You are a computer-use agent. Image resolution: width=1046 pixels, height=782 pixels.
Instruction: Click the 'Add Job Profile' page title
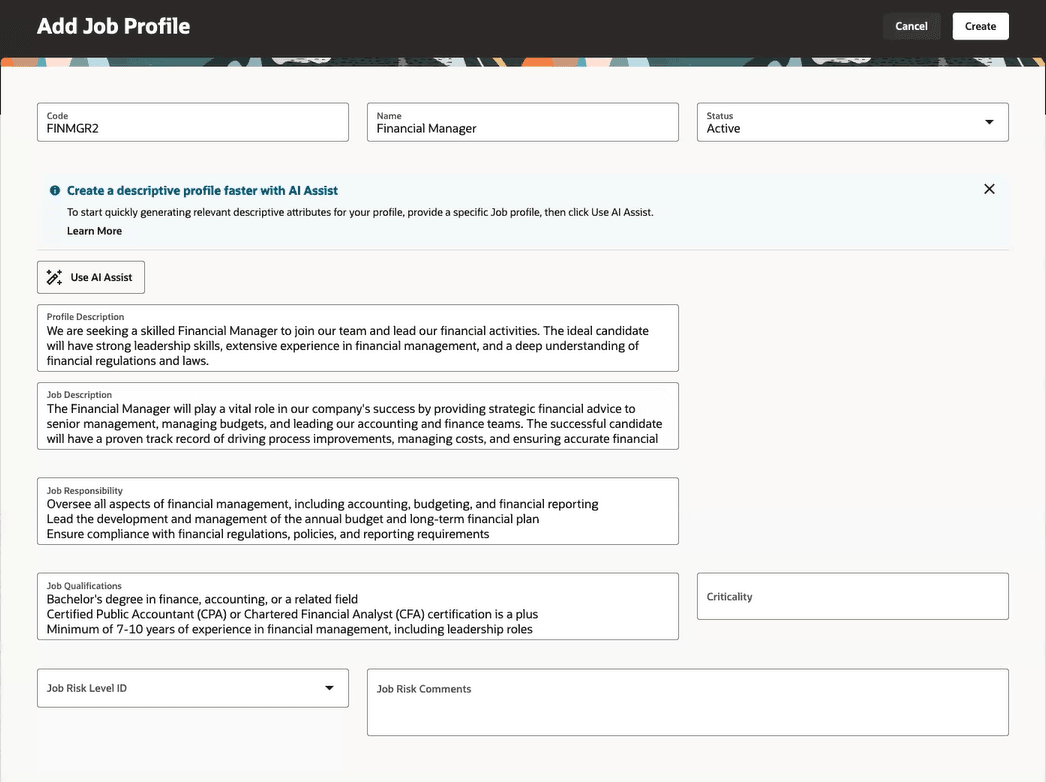113,26
